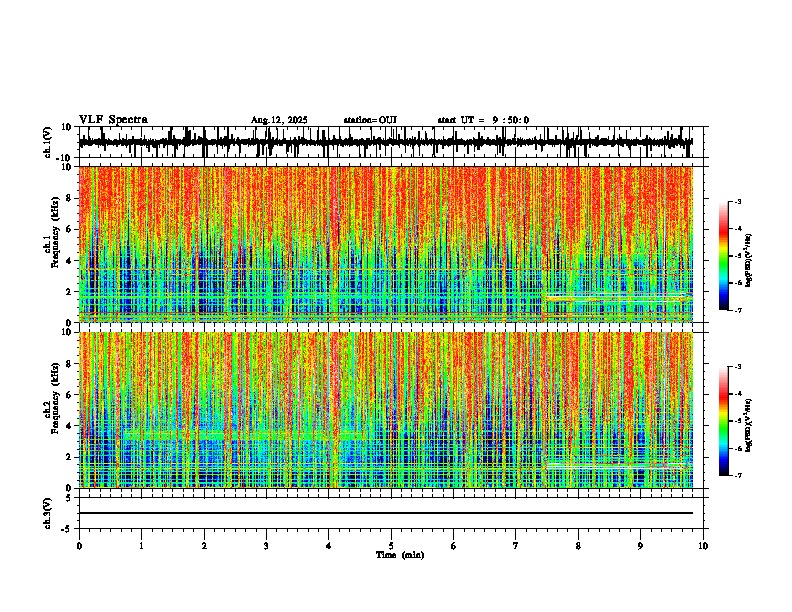Click the 4 kHz tick label of the ch.1 spectrogram
Screen dimensions: 792x612
click(70, 261)
